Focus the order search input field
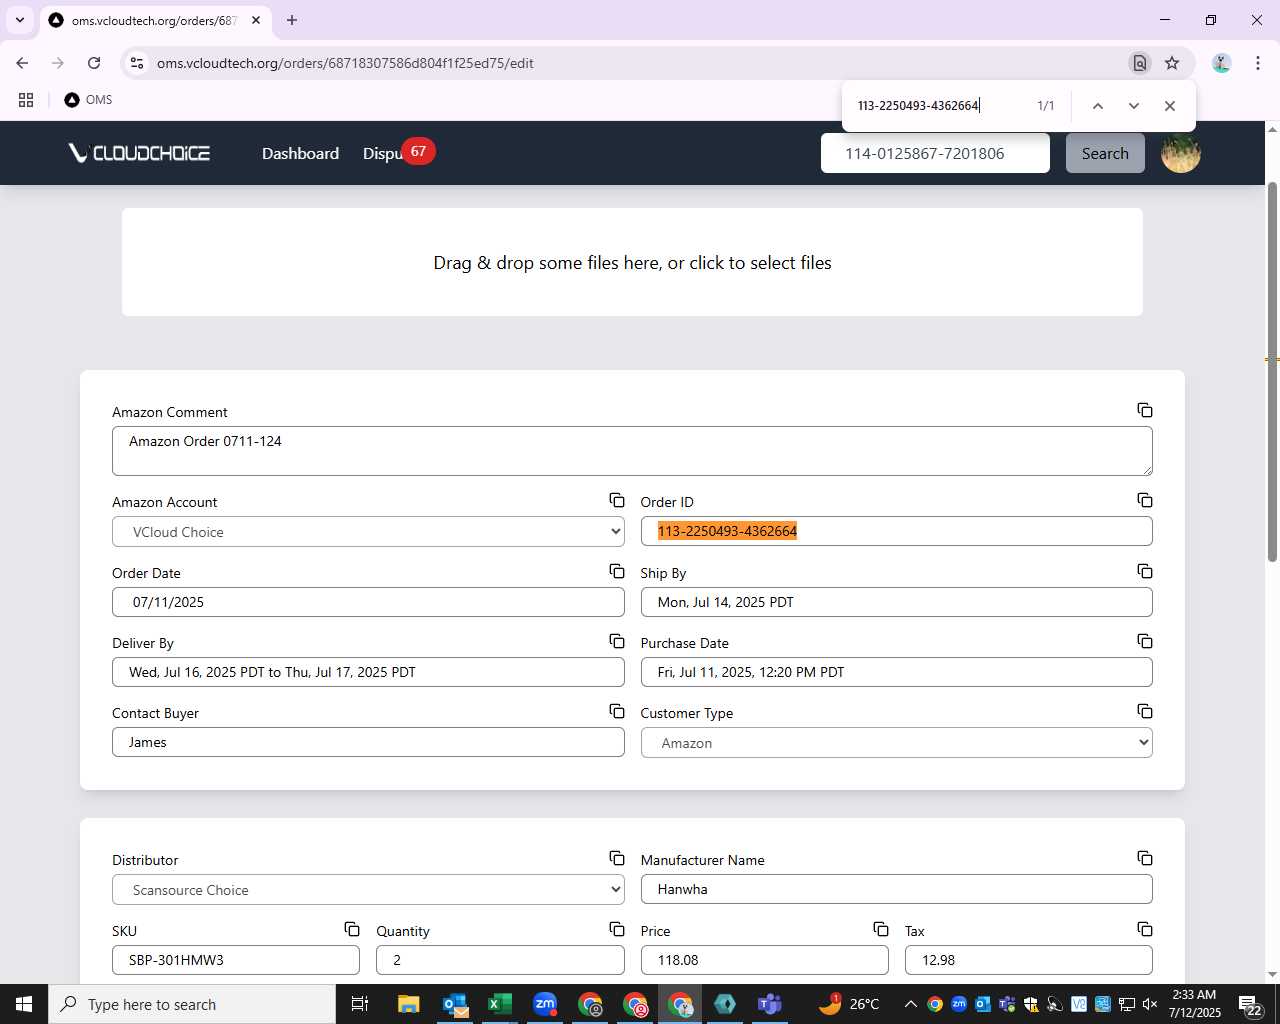This screenshot has height=1024, width=1280. coord(935,153)
